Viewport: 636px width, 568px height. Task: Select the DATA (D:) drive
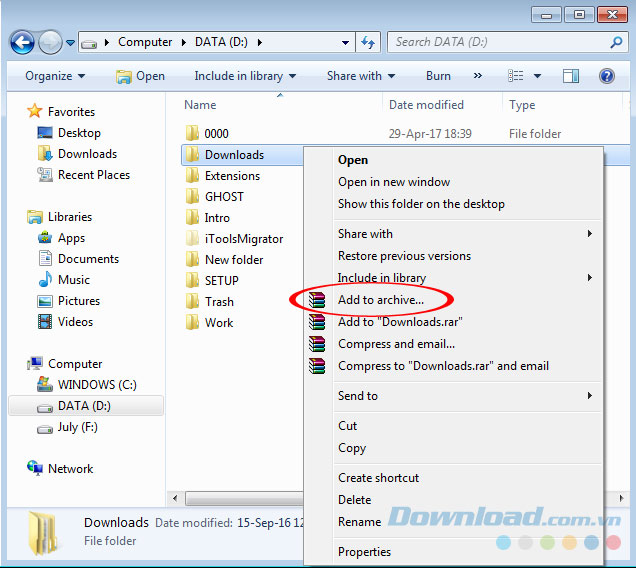[86, 406]
